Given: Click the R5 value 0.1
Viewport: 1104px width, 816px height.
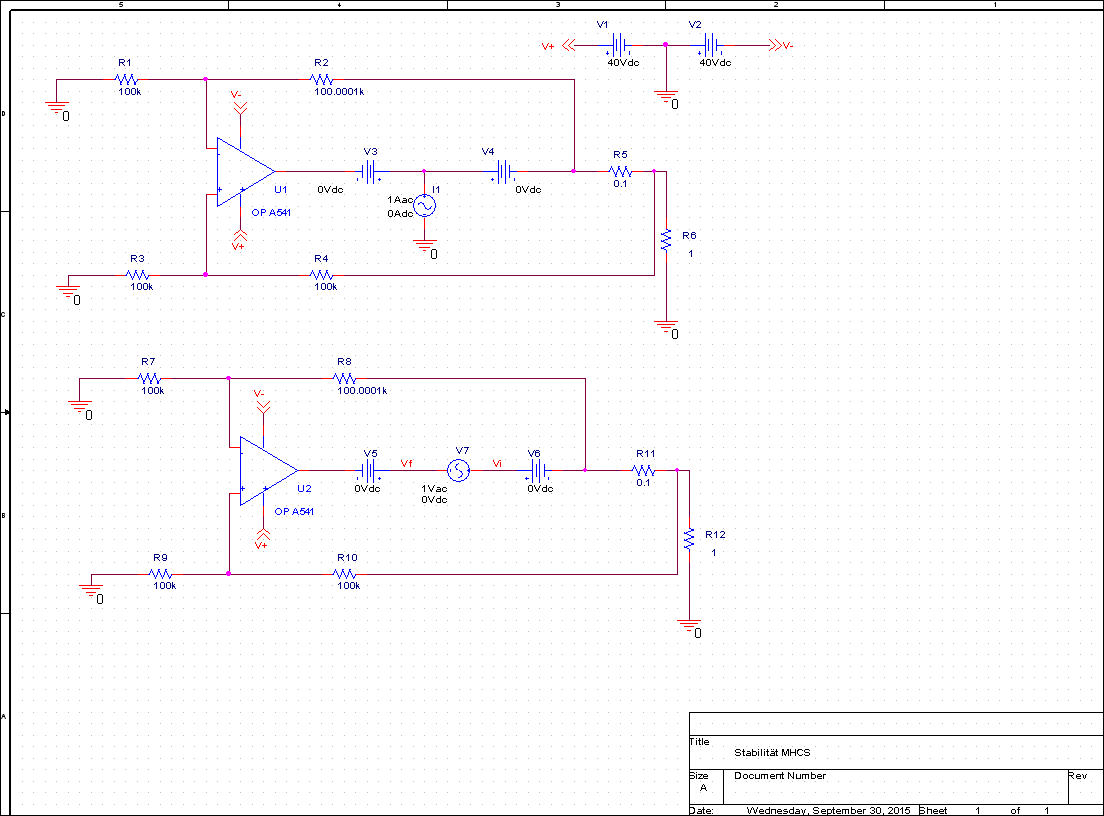Looking at the screenshot, I should tap(620, 184).
